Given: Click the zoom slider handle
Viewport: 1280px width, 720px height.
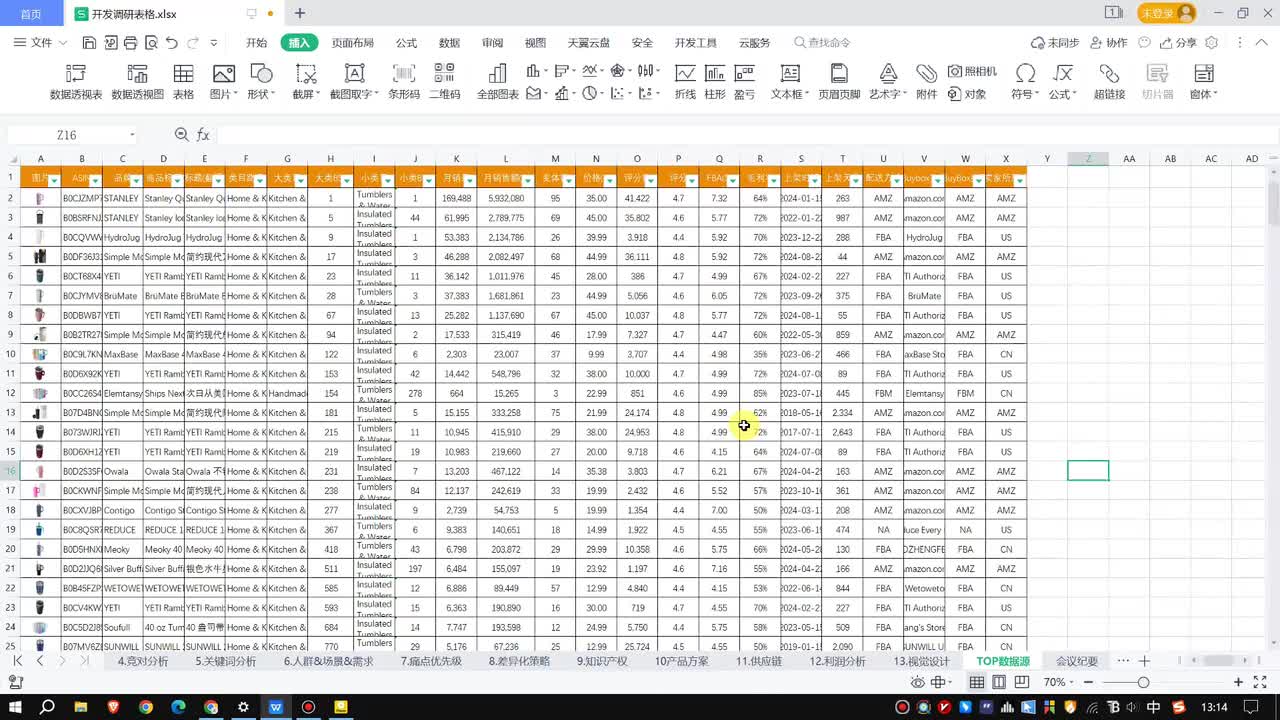Looking at the screenshot, I should tap(1143, 682).
